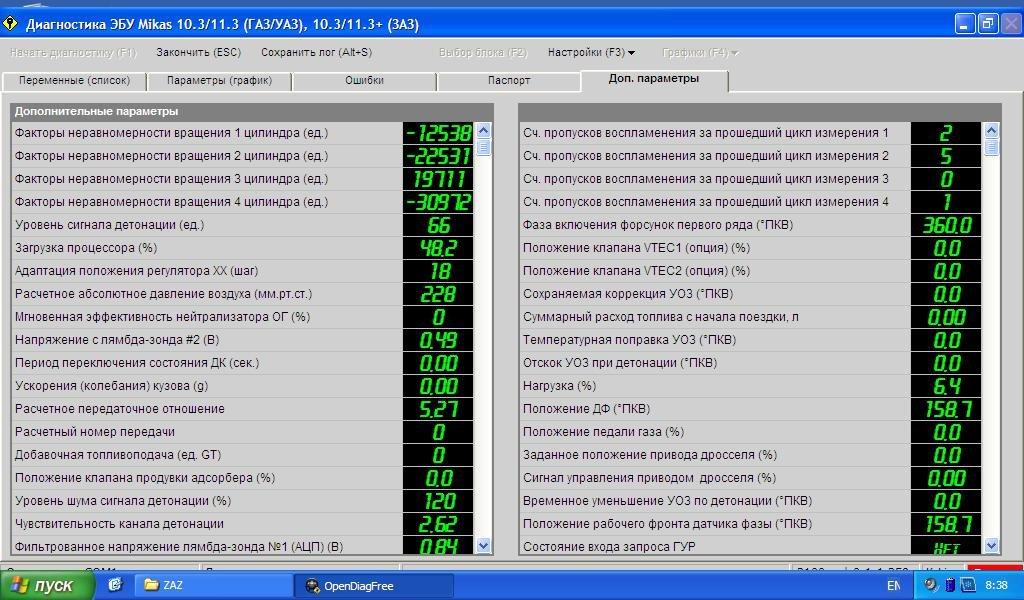The height and width of the screenshot is (600, 1024).
Task: Open the 'Паспорт' tab
Action: click(x=509, y=81)
